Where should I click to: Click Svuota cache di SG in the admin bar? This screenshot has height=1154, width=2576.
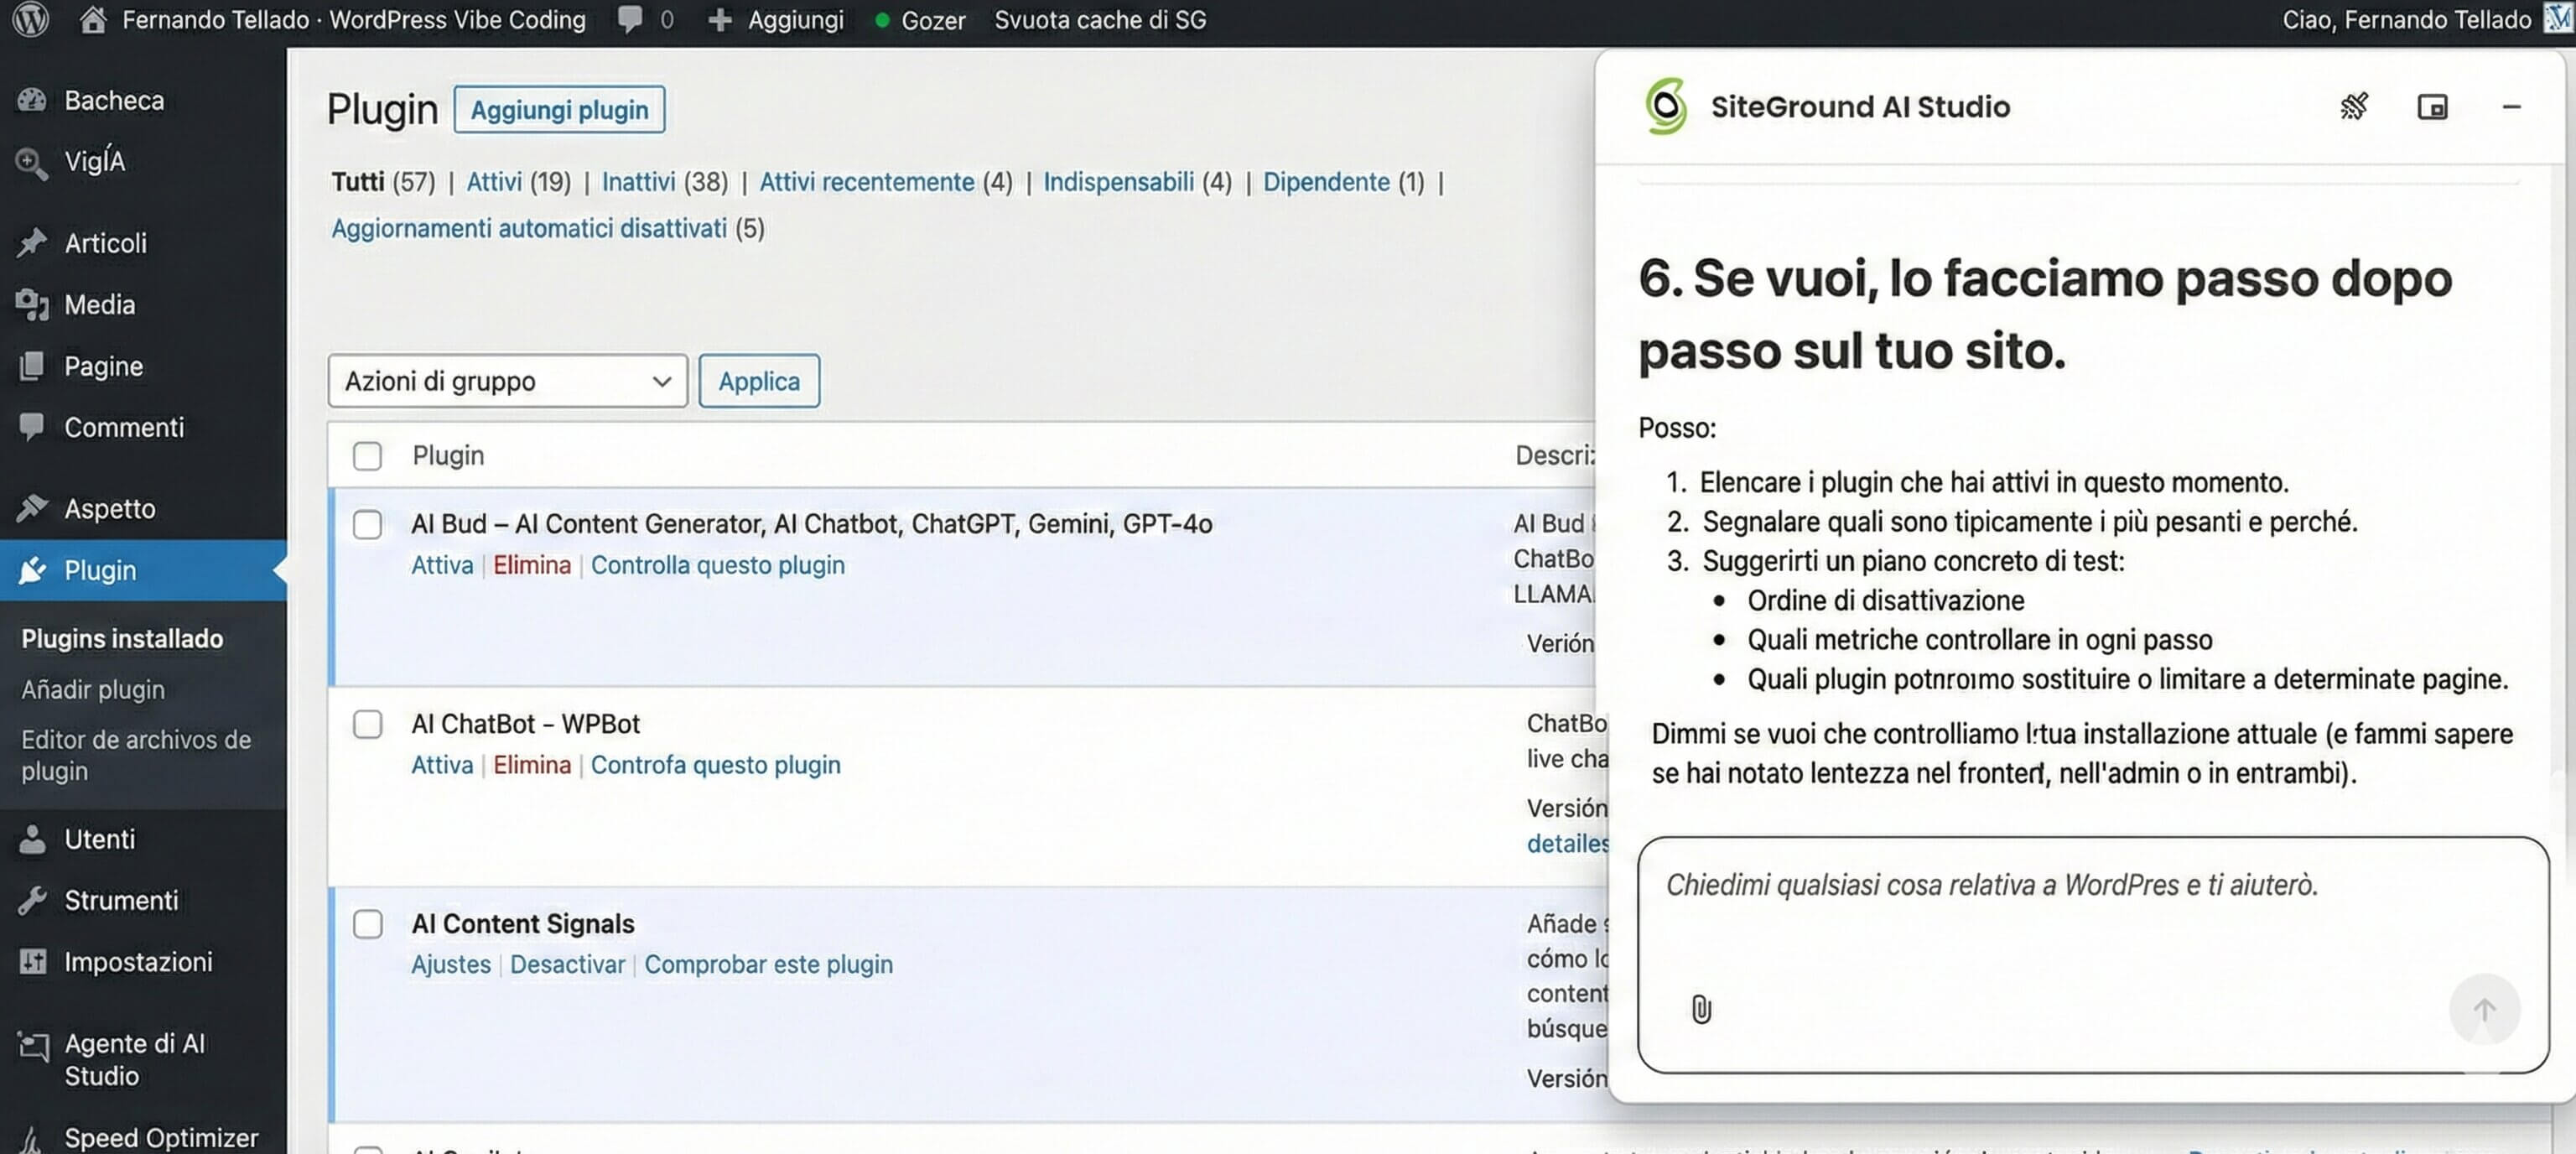(1099, 20)
